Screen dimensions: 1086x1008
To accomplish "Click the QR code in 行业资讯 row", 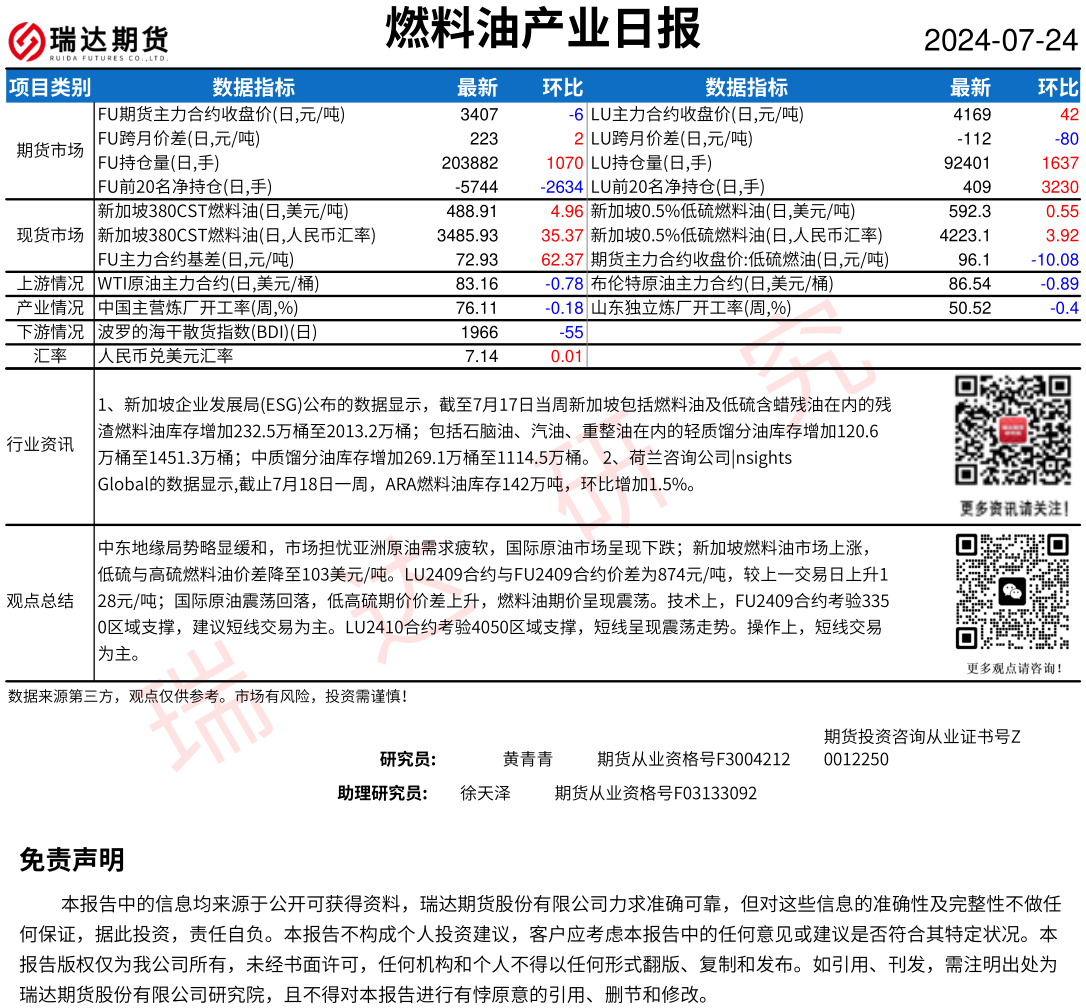I will [x=1011, y=430].
